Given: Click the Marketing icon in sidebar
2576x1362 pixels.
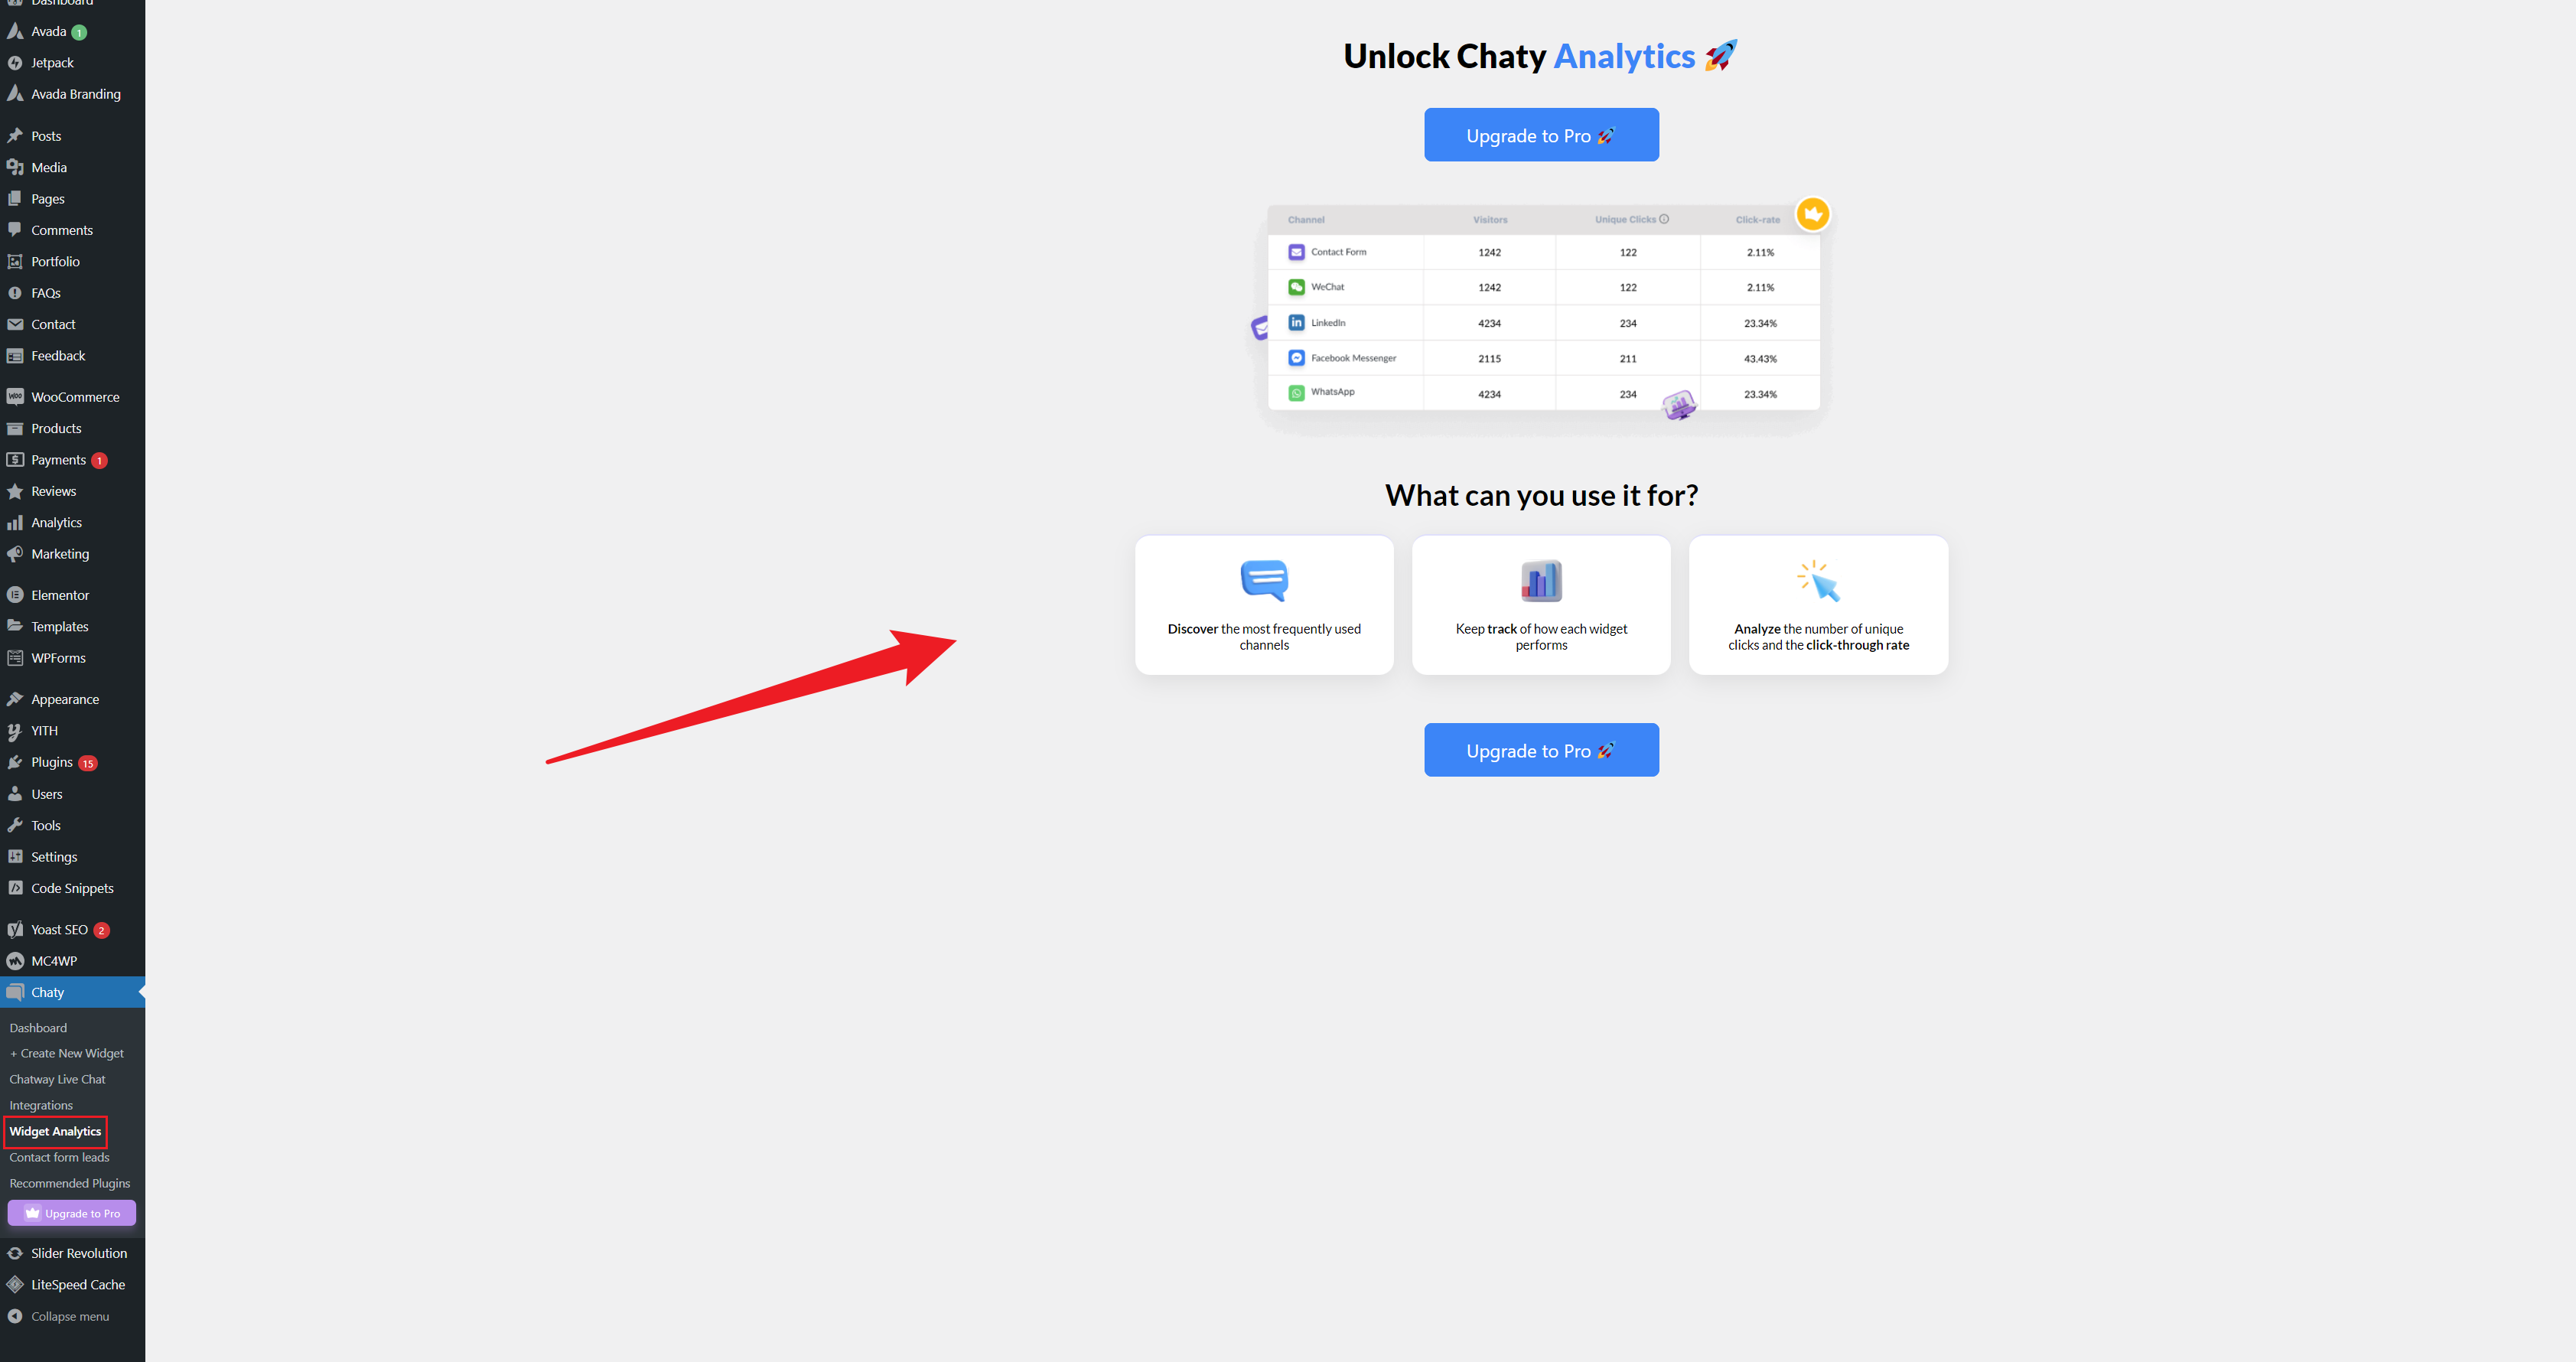Looking at the screenshot, I should [15, 552].
